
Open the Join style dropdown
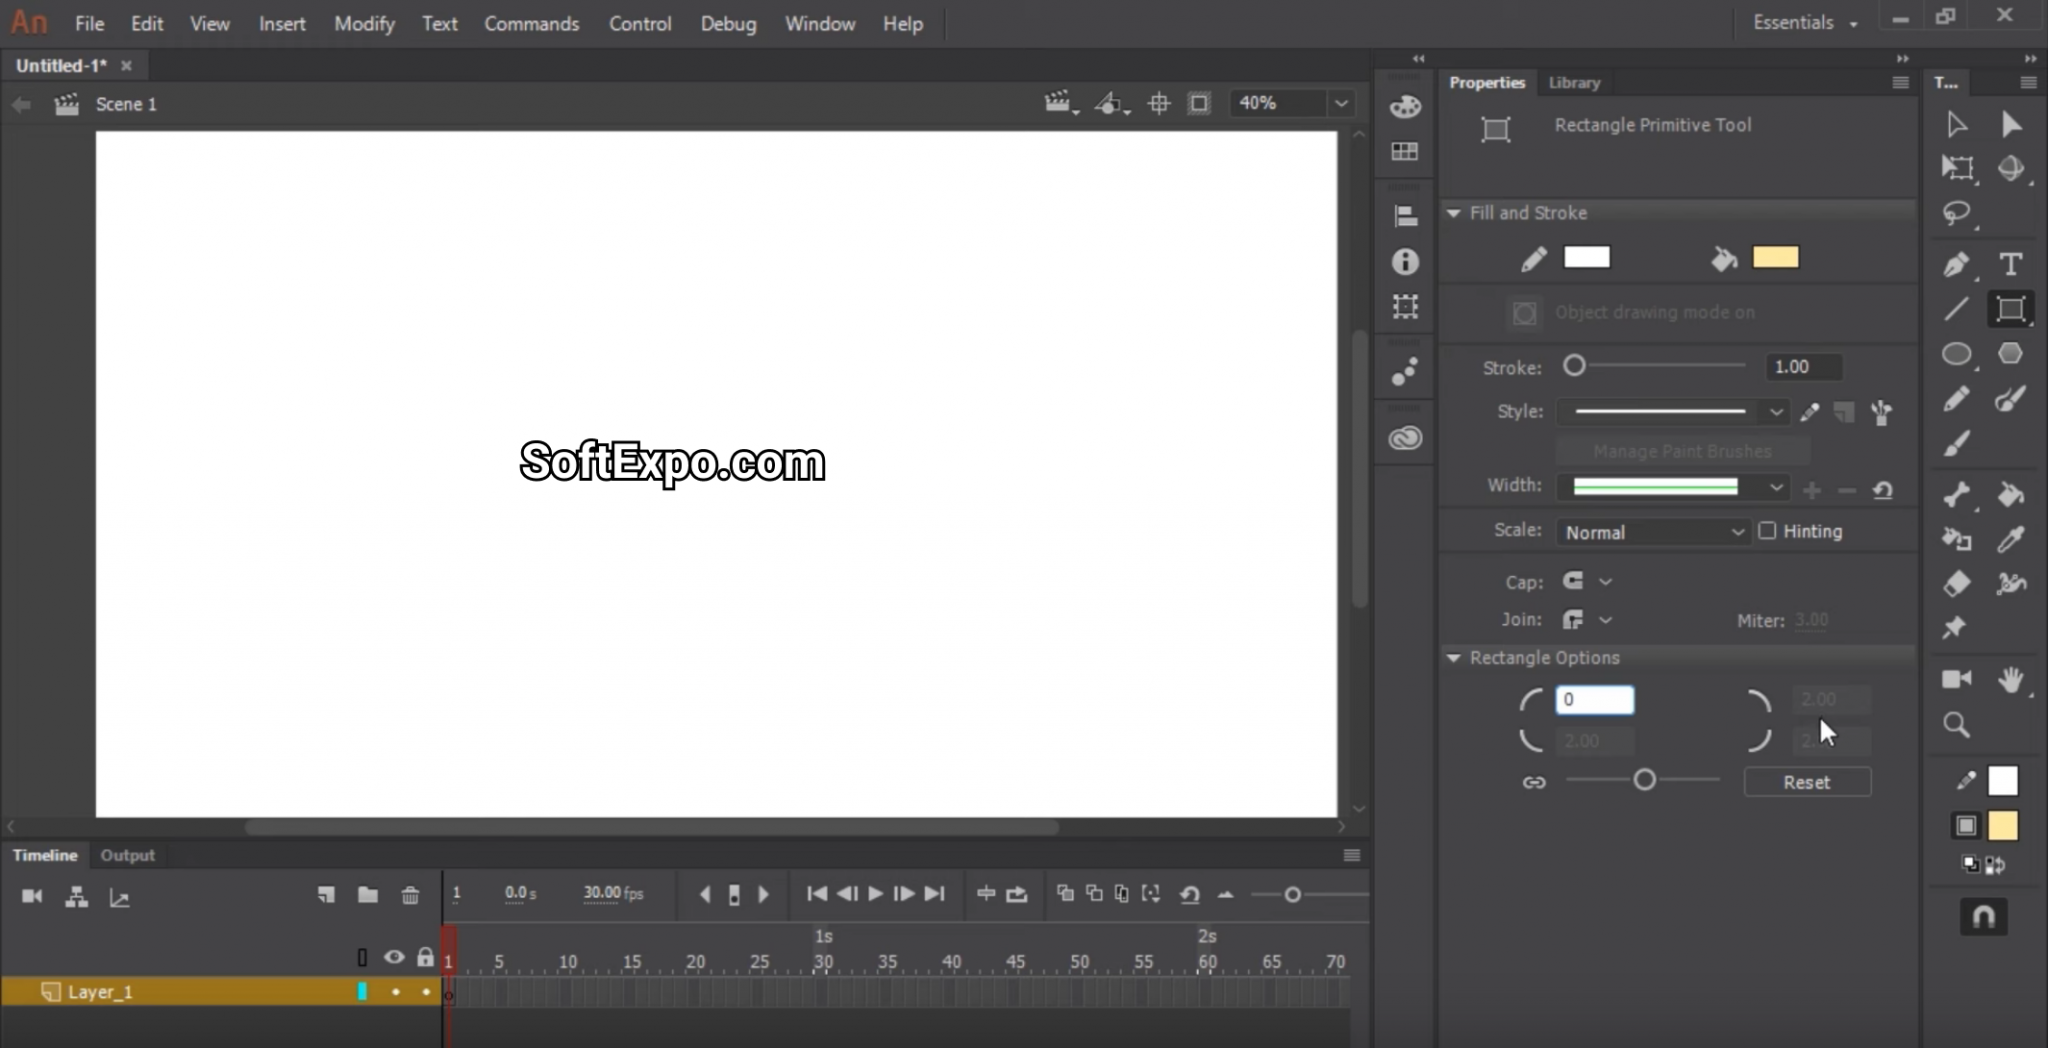[1605, 620]
